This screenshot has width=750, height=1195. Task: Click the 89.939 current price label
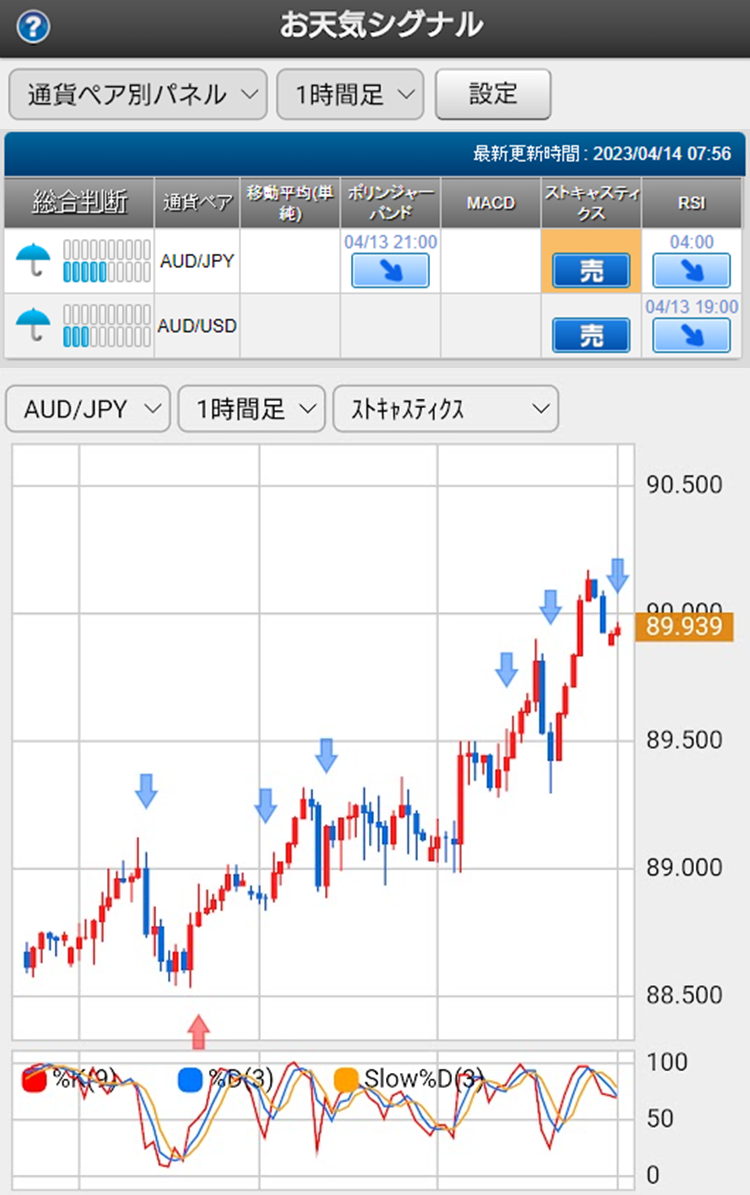pos(684,626)
